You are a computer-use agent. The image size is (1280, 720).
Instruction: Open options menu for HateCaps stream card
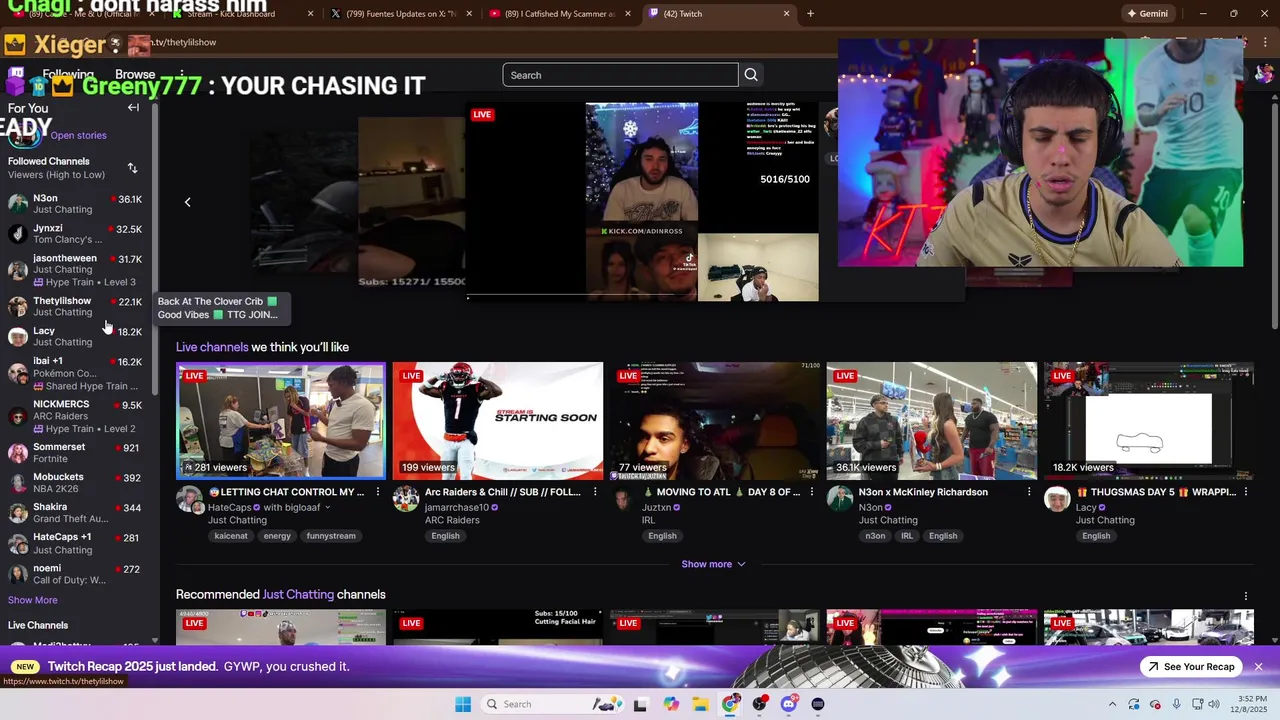pyautogui.click(x=378, y=492)
